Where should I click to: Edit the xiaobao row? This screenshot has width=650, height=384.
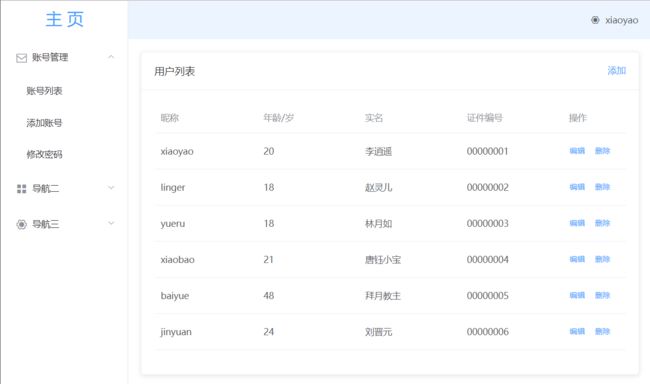pyautogui.click(x=577, y=259)
